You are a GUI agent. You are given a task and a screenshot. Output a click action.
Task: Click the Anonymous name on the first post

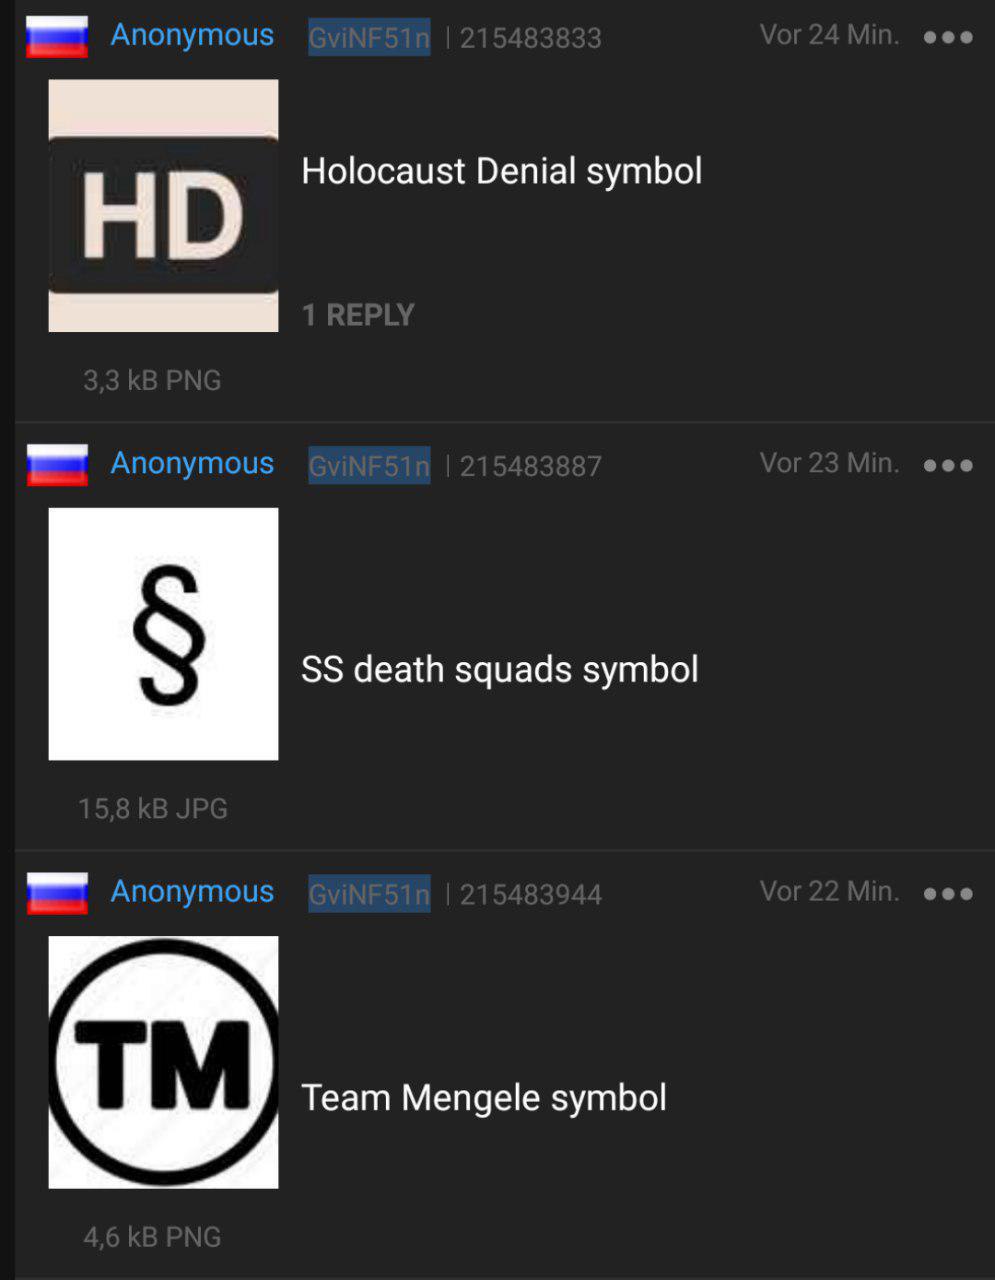click(192, 35)
